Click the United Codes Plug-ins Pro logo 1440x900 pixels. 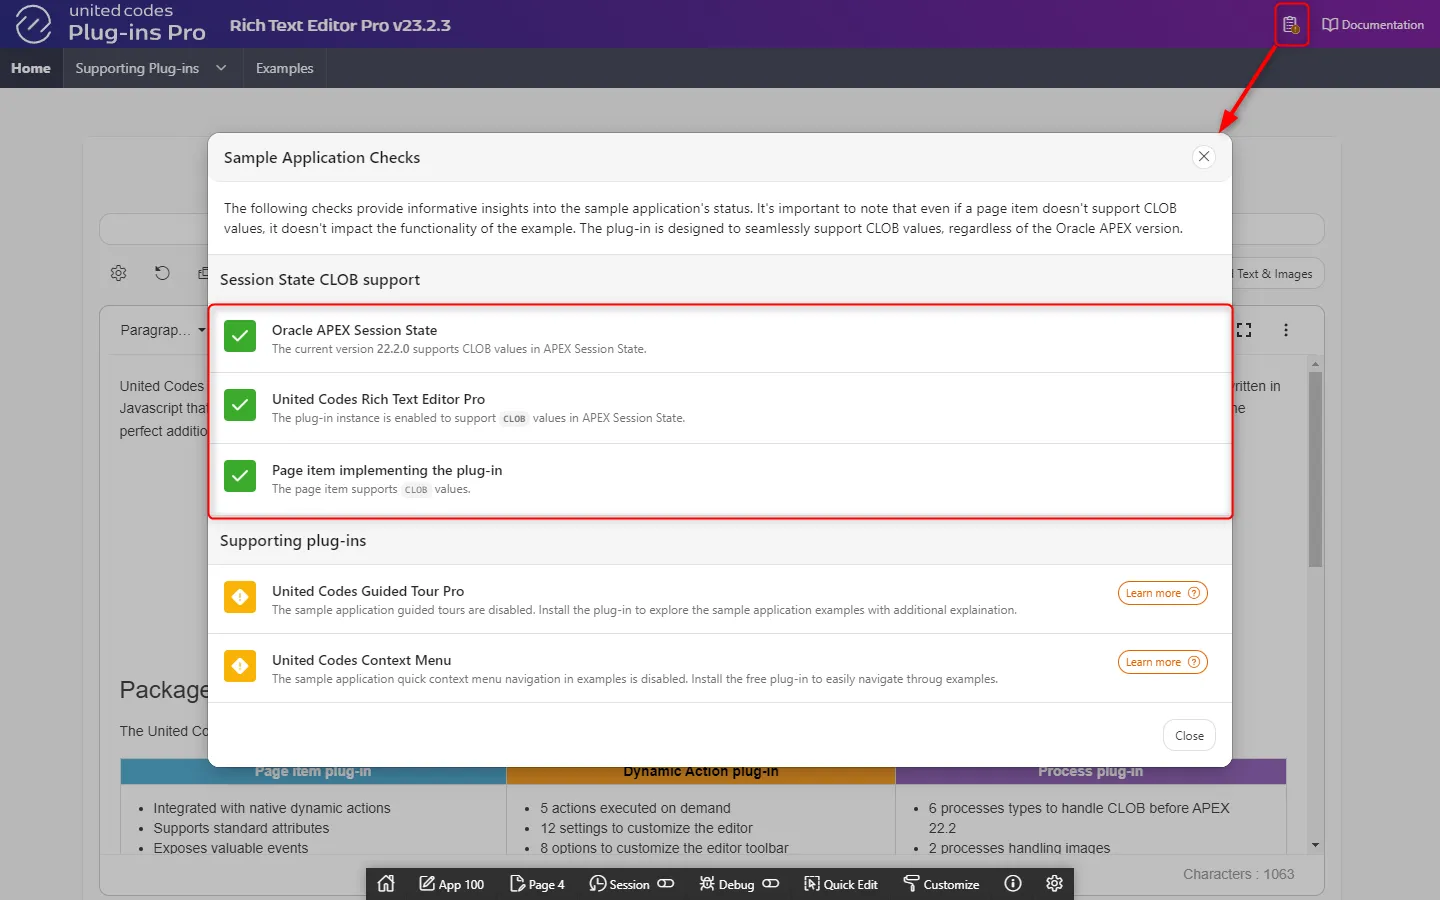pos(110,23)
